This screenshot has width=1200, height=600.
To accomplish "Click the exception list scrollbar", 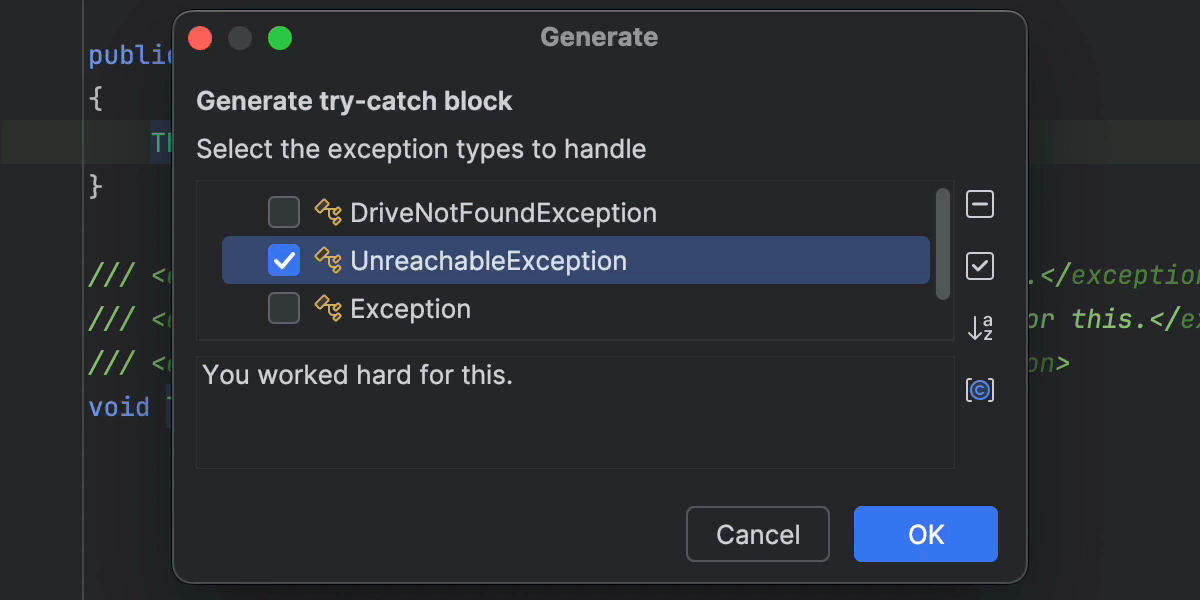I will pos(942,243).
